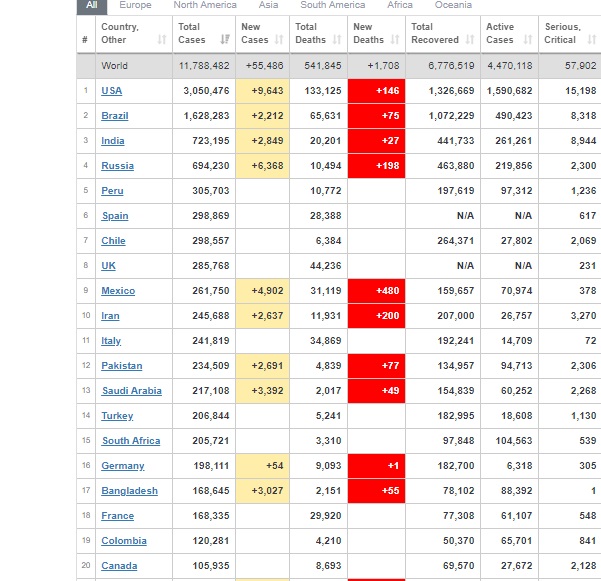
Task: Click the World row label
Action: click(x=114, y=66)
